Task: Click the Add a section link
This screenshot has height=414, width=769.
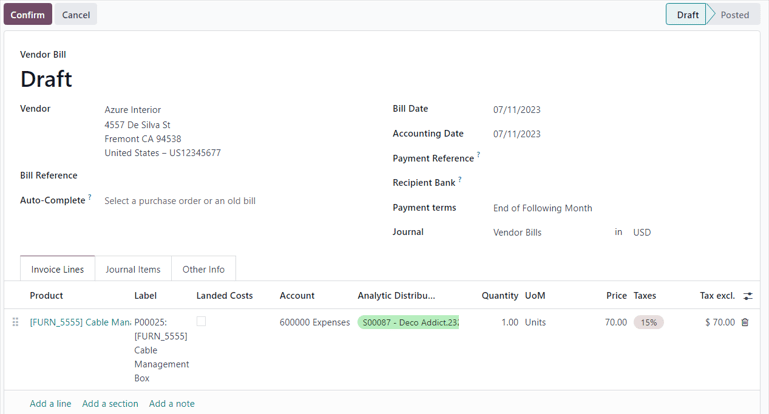Action: click(x=110, y=404)
